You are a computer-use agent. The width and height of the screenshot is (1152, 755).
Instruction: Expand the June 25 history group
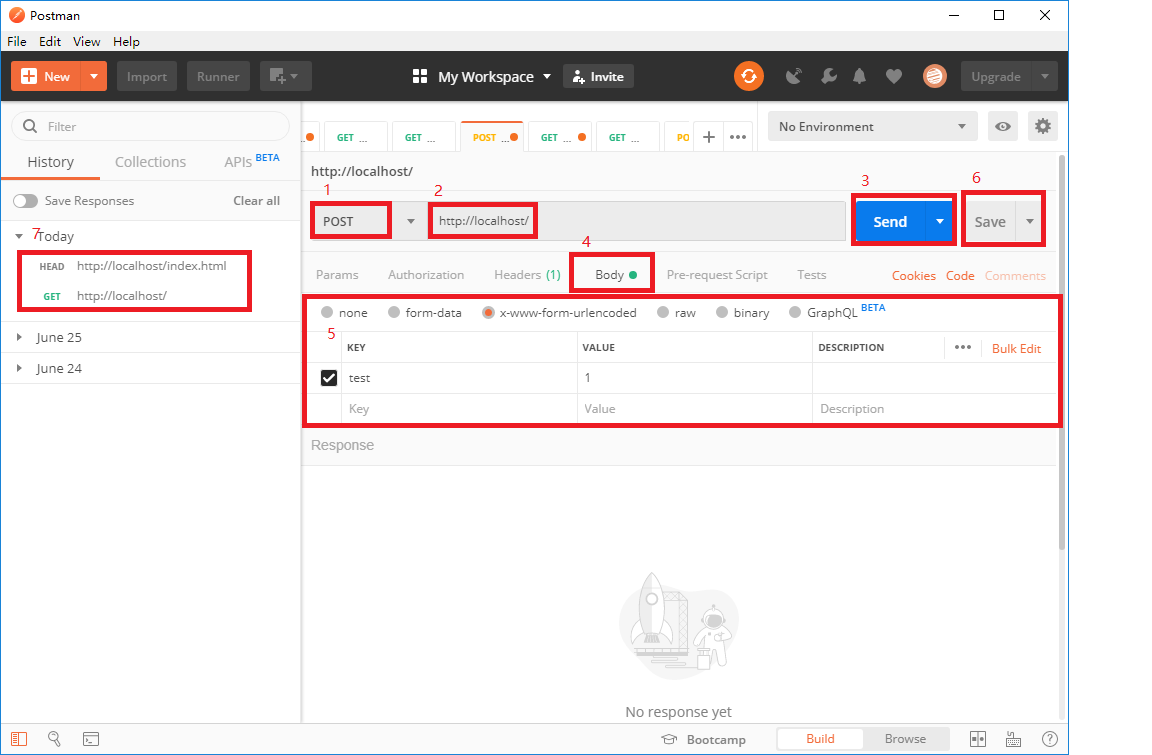pos(19,337)
